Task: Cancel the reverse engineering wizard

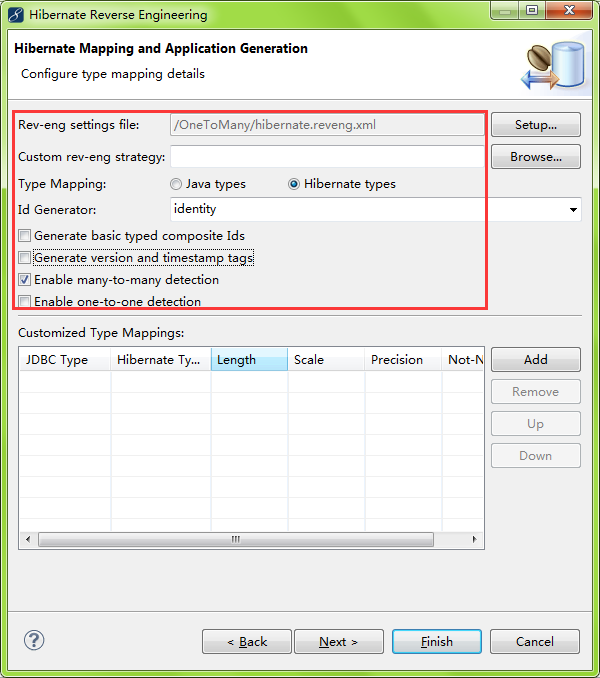Action: [535, 642]
